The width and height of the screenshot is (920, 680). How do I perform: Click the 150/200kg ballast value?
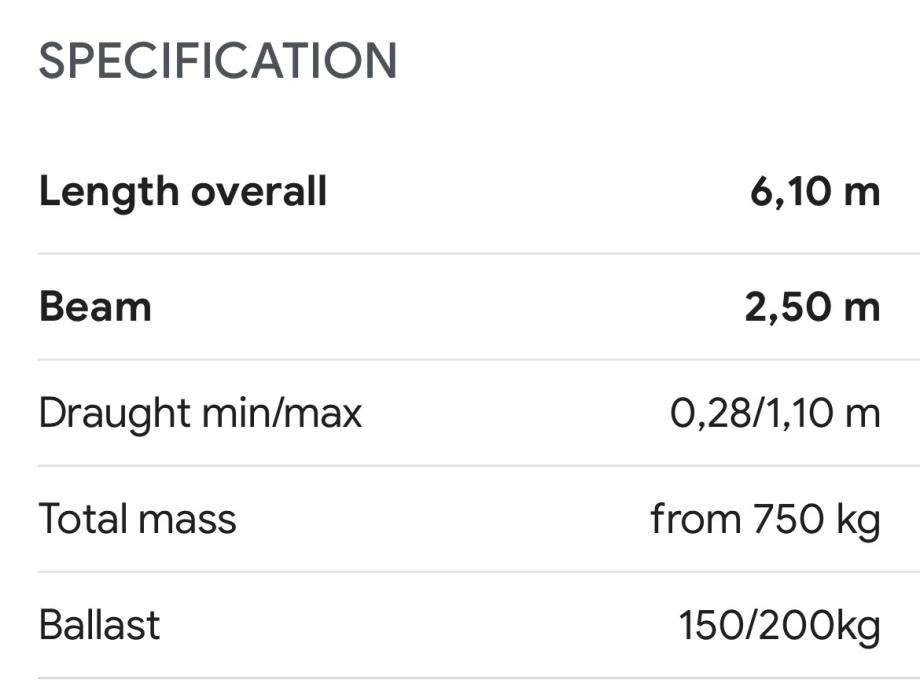tap(779, 625)
